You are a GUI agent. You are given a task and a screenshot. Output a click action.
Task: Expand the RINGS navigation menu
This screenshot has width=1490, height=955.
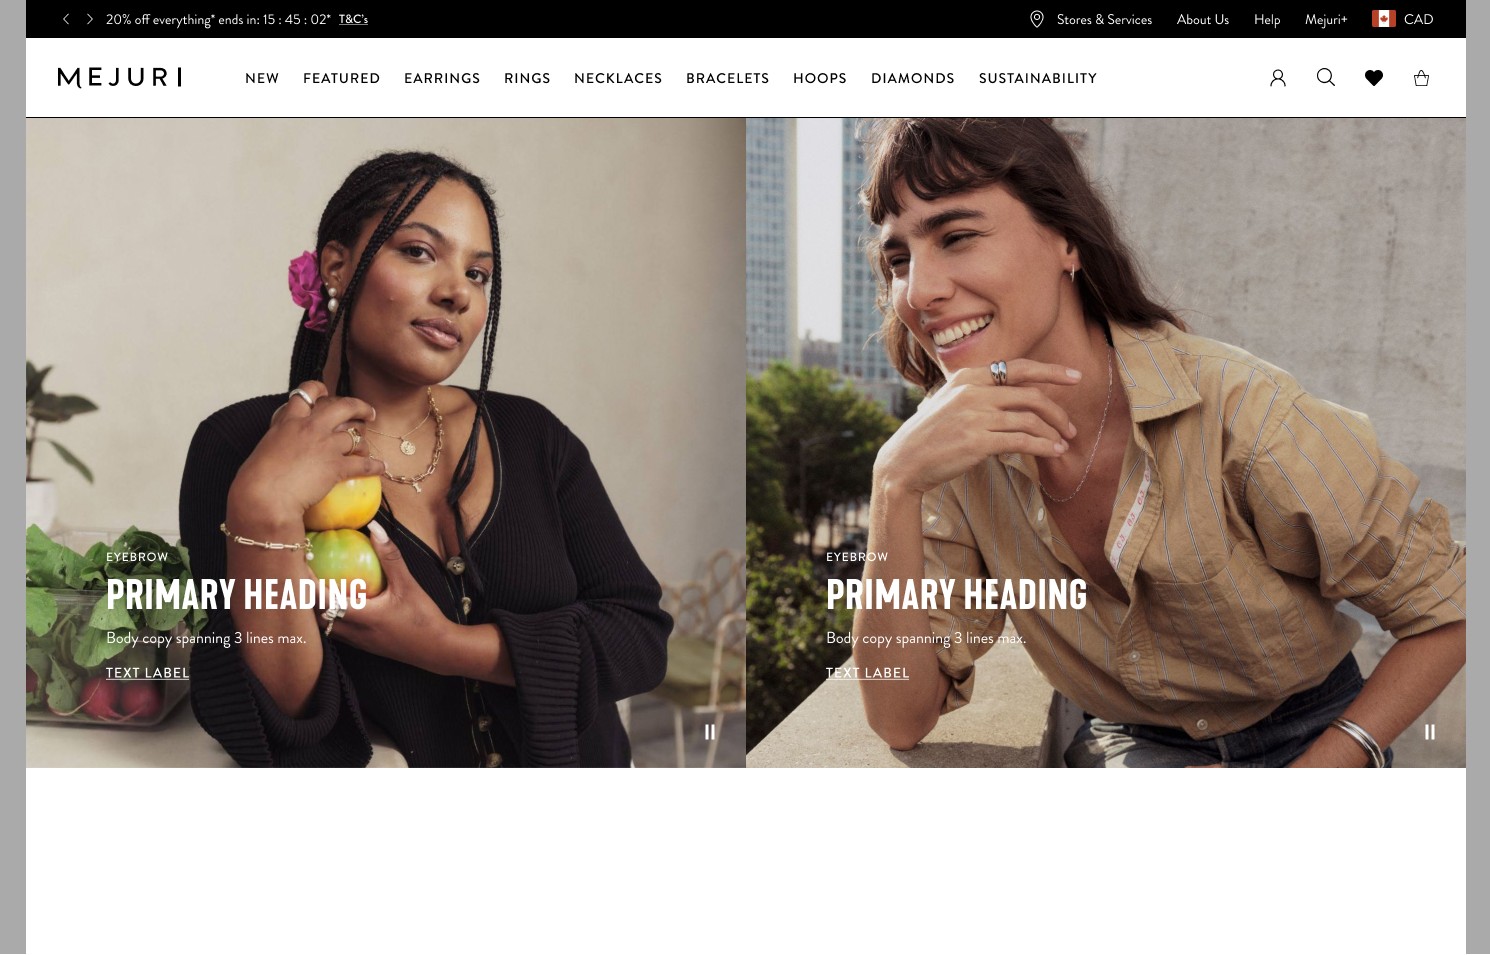tap(527, 78)
